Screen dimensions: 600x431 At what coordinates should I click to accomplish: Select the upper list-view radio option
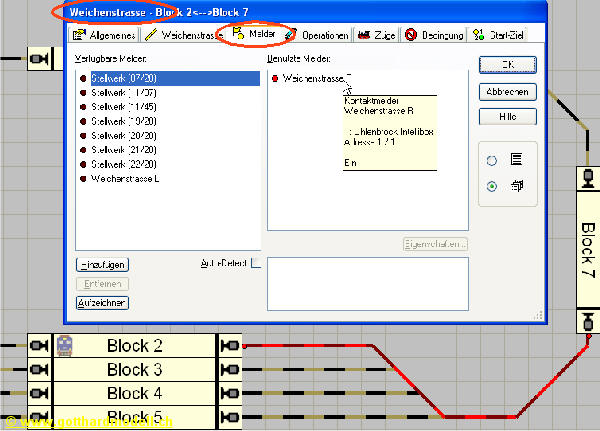pos(491,160)
